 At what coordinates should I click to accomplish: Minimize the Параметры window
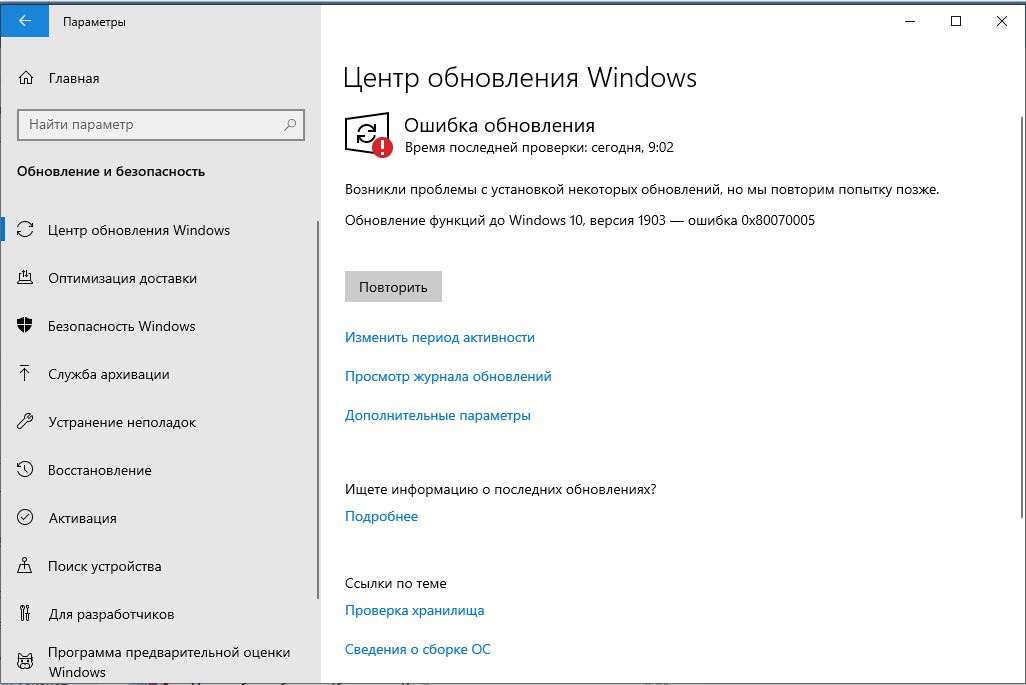(910, 21)
